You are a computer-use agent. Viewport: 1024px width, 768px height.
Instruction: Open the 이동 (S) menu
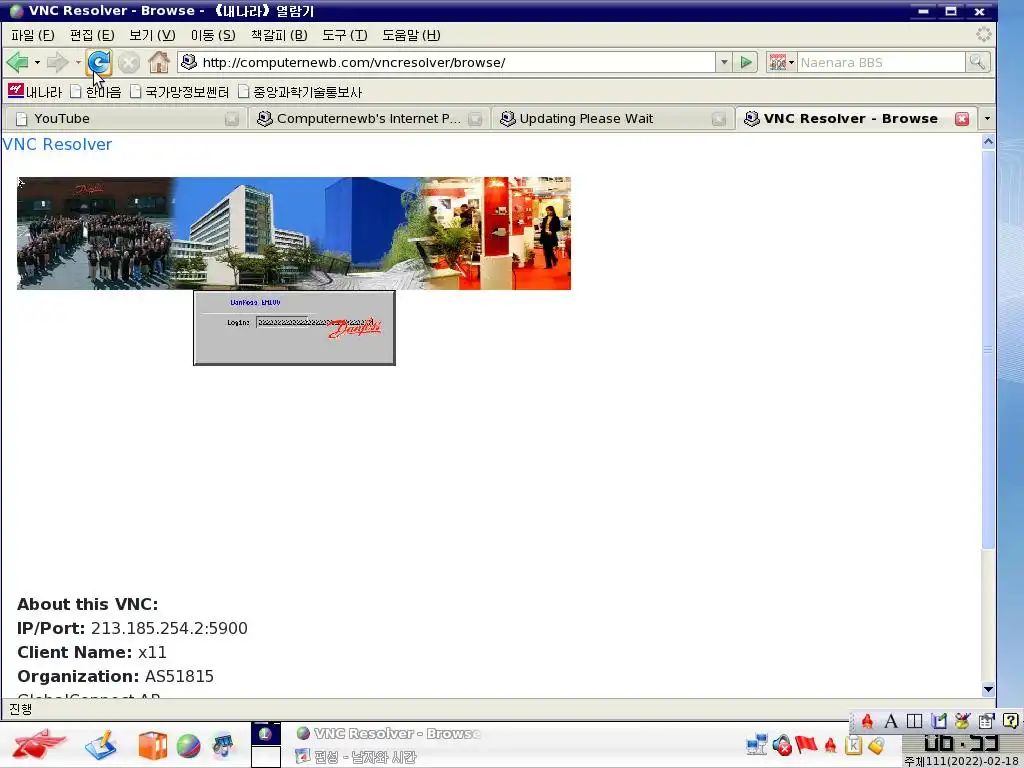click(x=213, y=35)
